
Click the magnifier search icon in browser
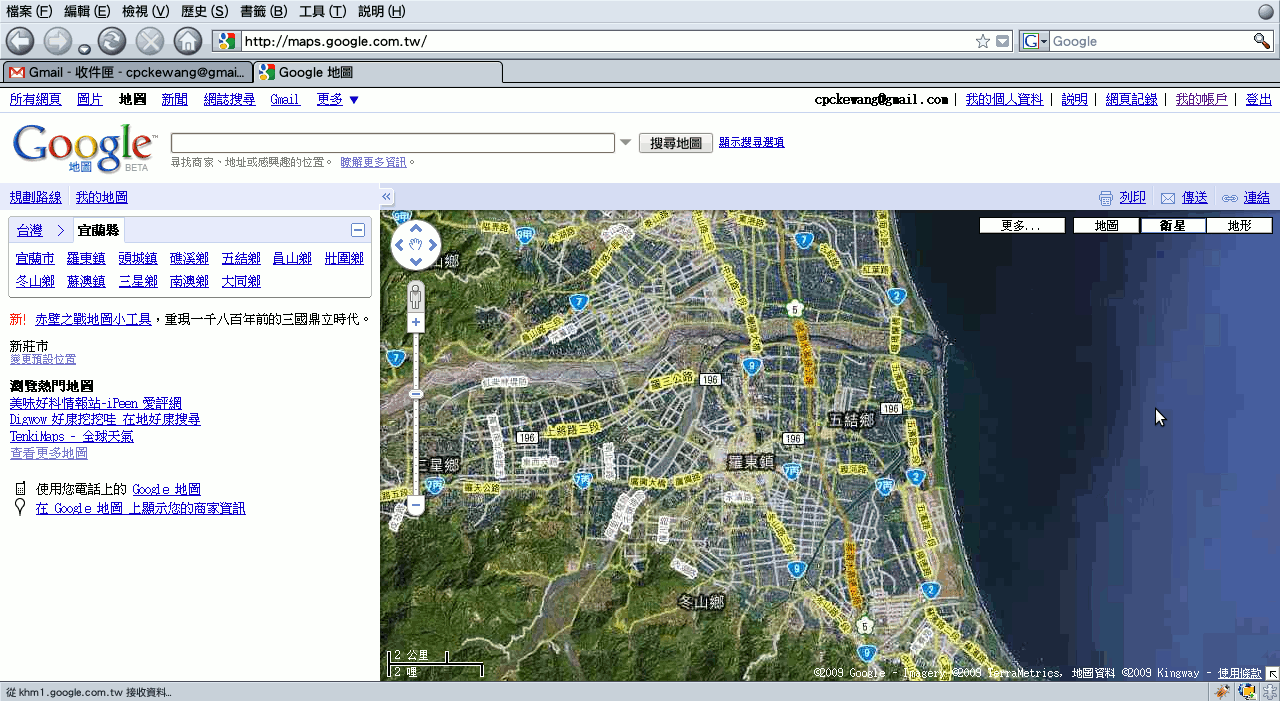tap(1262, 41)
